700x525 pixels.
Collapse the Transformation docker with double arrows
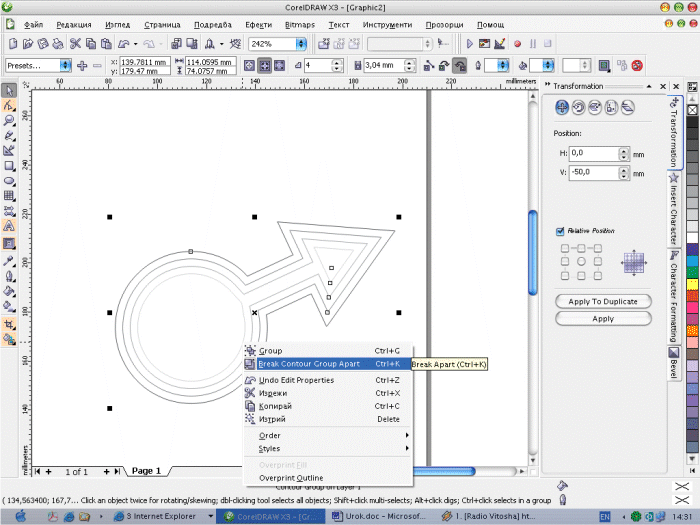(x=547, y=84)
